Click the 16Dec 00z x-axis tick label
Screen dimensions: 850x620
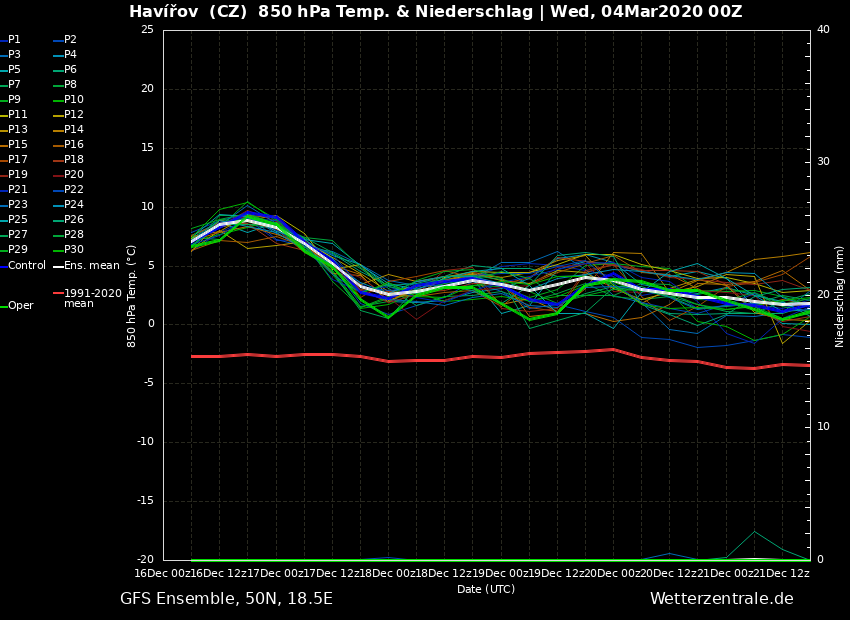click(x=163, y=573)
